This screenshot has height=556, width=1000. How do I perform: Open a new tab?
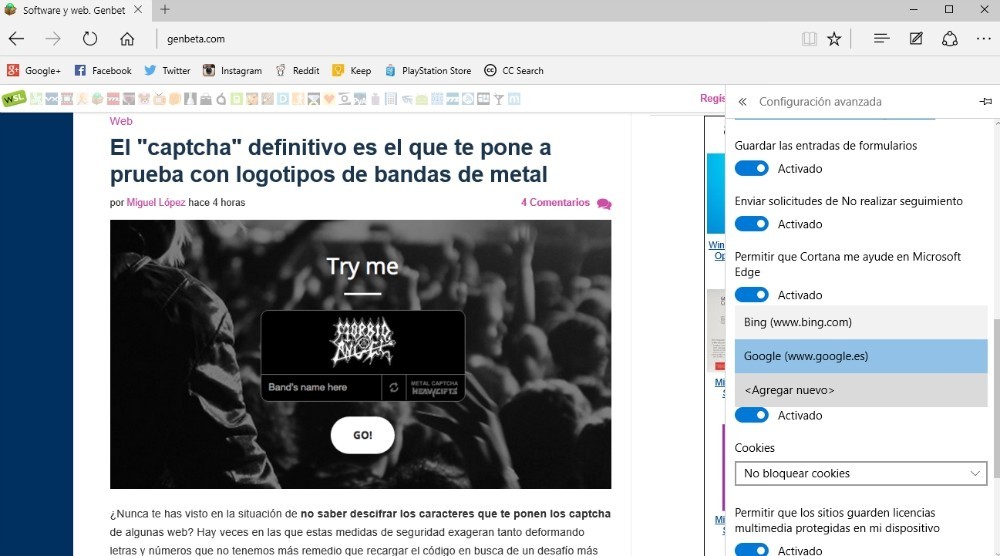pyautogui.click(x=165, y=10)
